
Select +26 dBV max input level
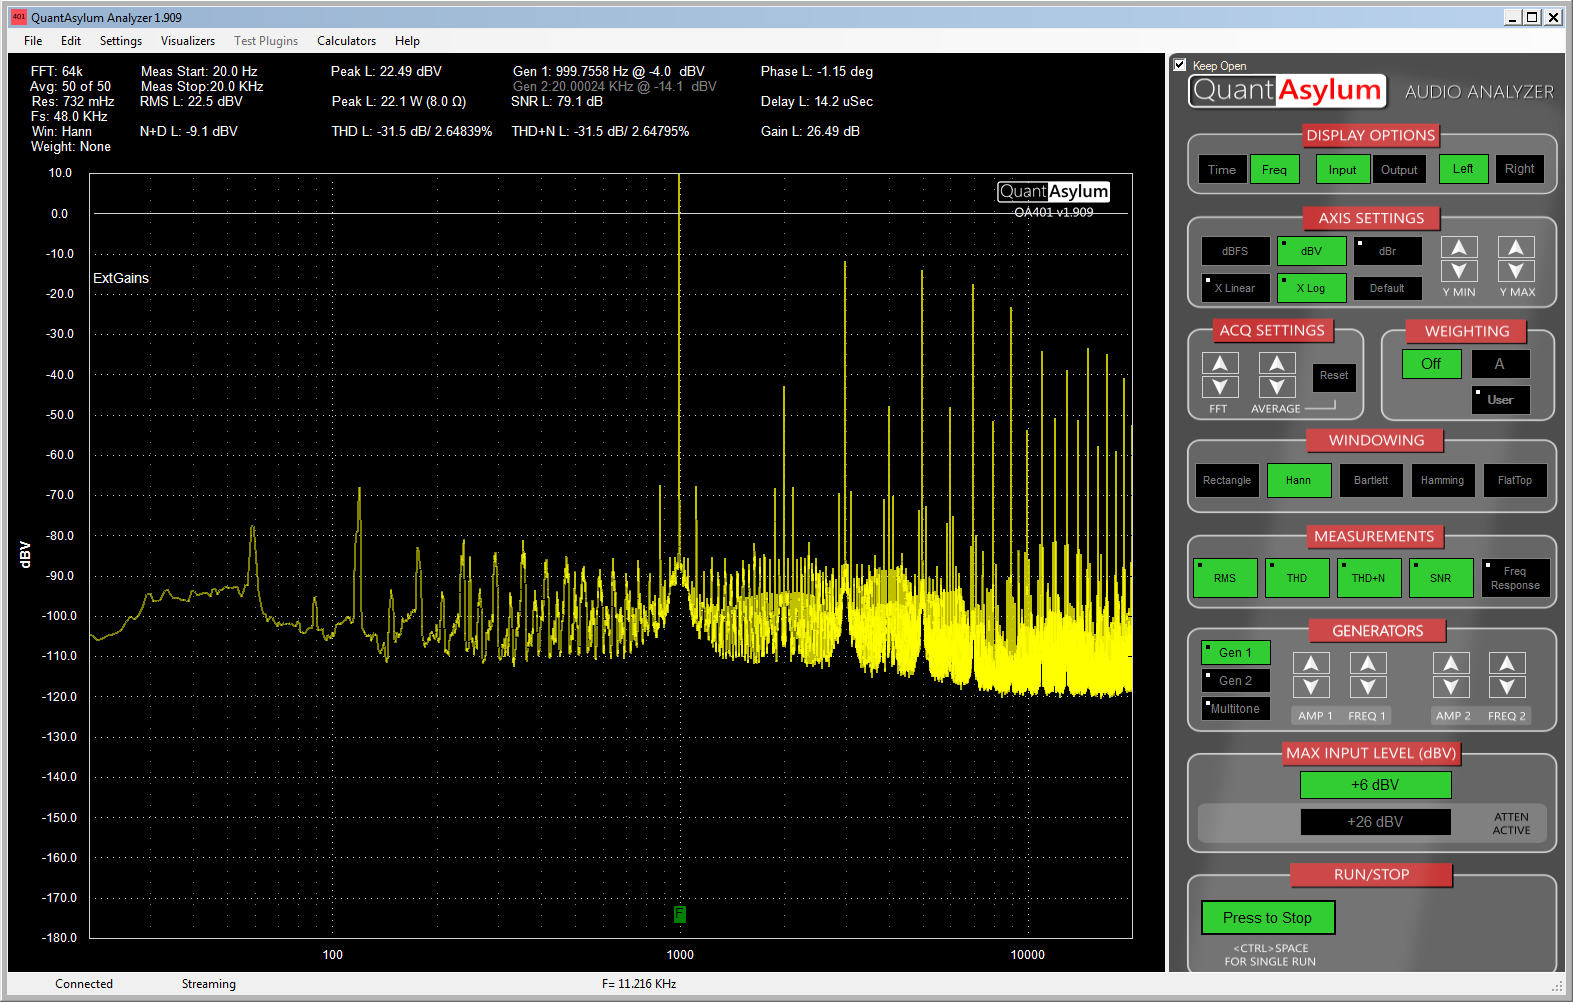point(1375,822)
